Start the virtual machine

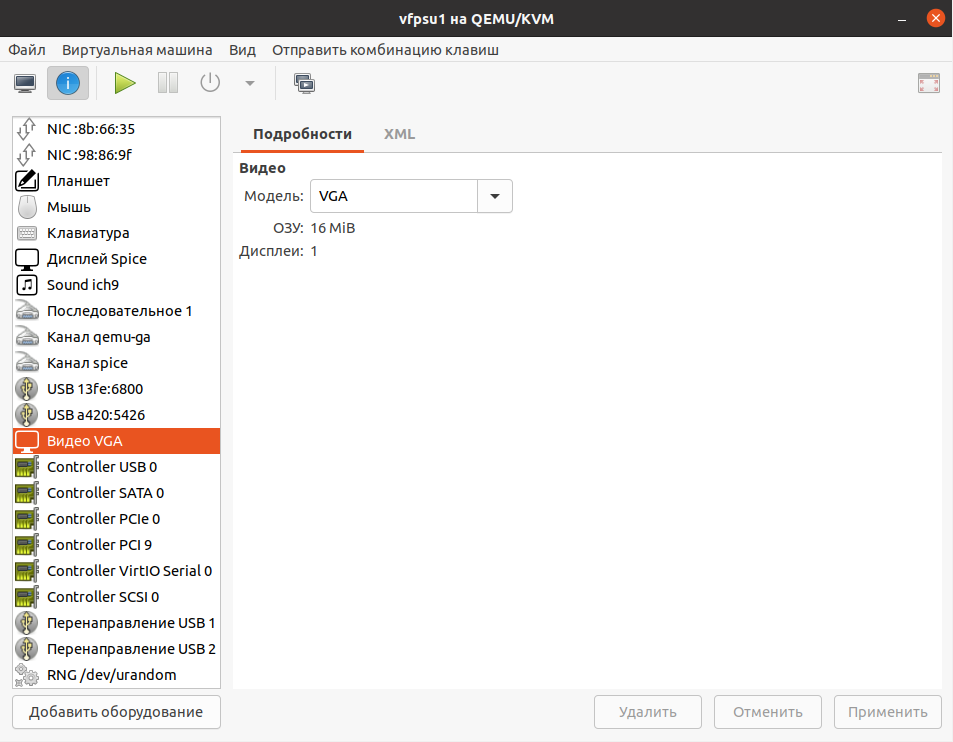click(125, 83)
